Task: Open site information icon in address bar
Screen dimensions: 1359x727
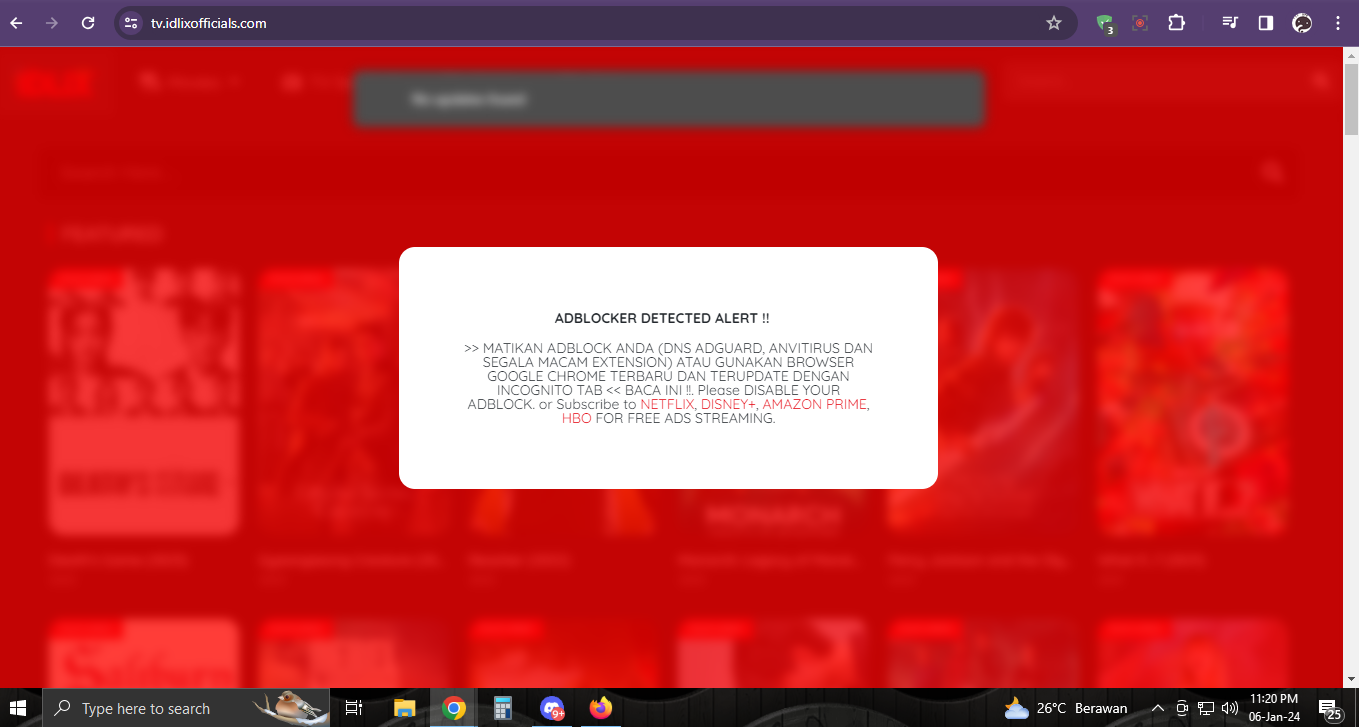Action: click(131, 23)
